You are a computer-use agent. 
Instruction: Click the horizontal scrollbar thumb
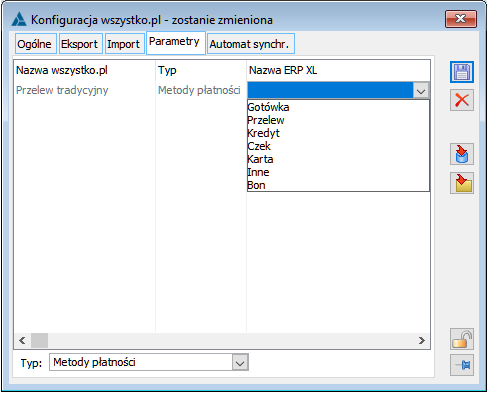coord(39,340)
